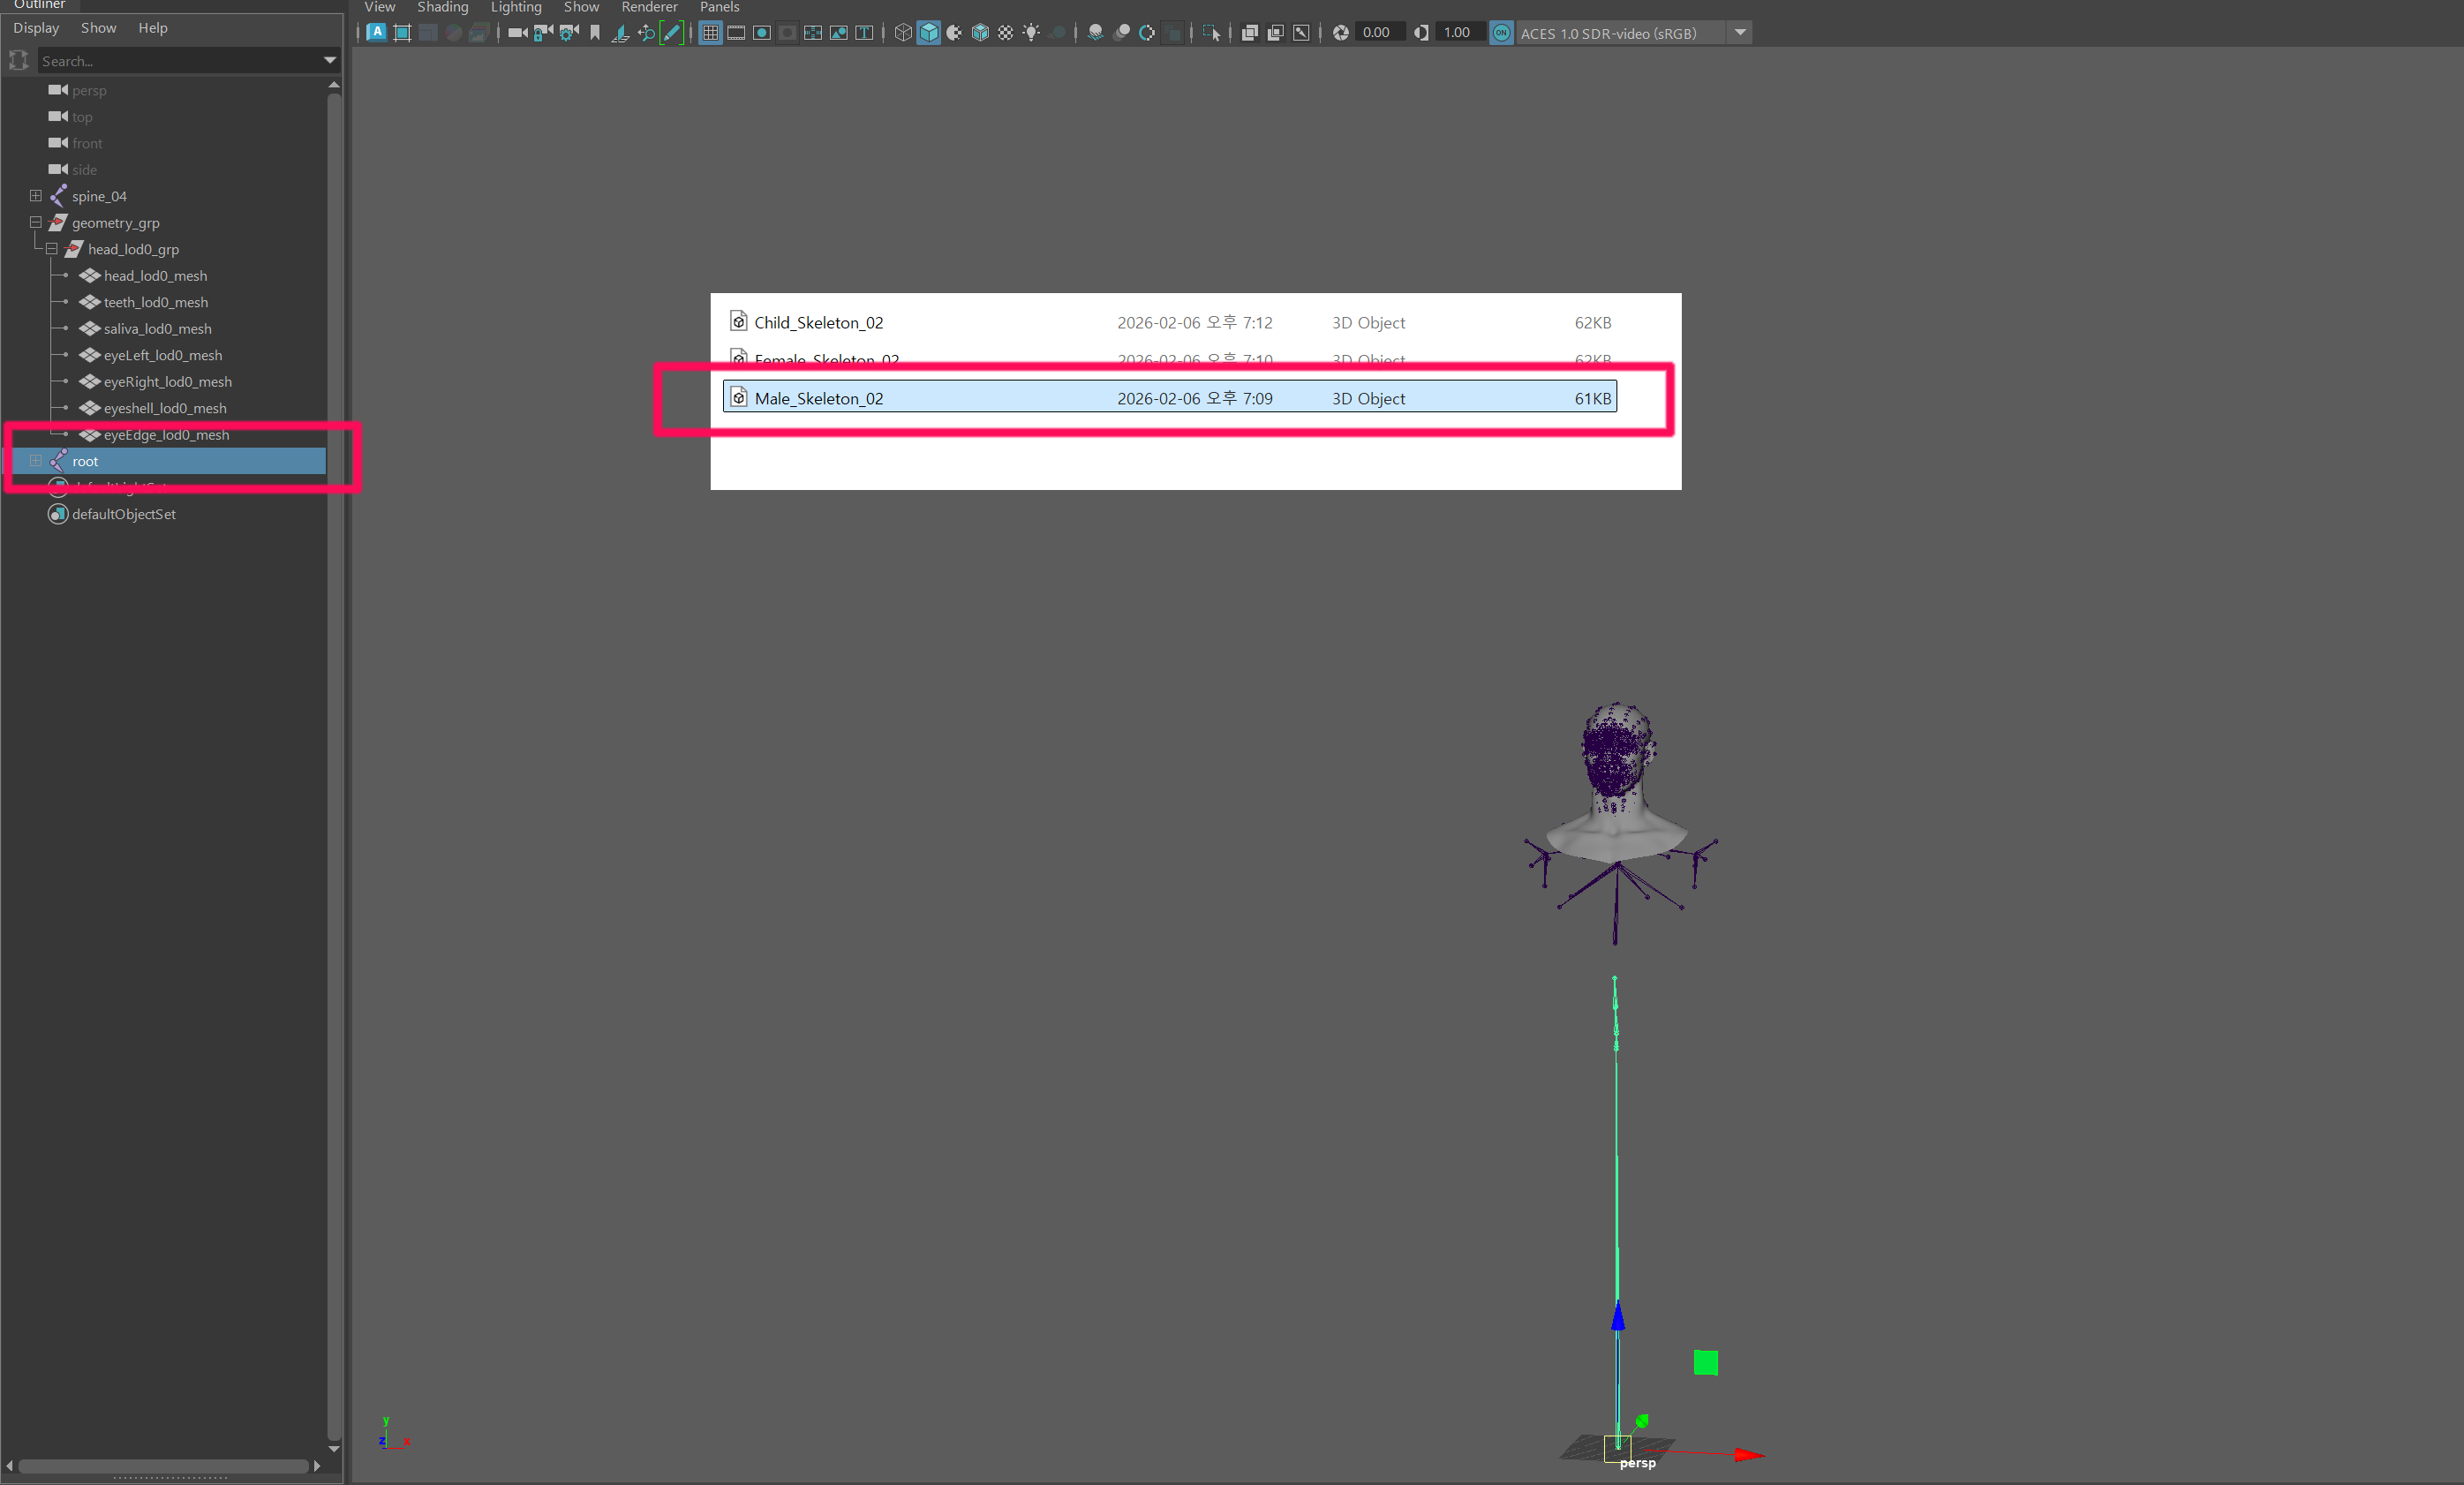The width and height of the screenshot is (2464, 1485).
Task: Enable wireframe shading cube icon
Action: point(903,33)
